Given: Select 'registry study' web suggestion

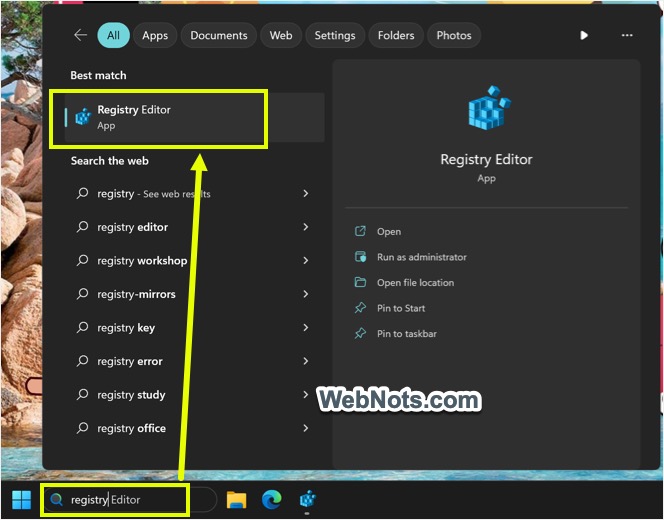Looking at the screenshot, I should (194, 395).
